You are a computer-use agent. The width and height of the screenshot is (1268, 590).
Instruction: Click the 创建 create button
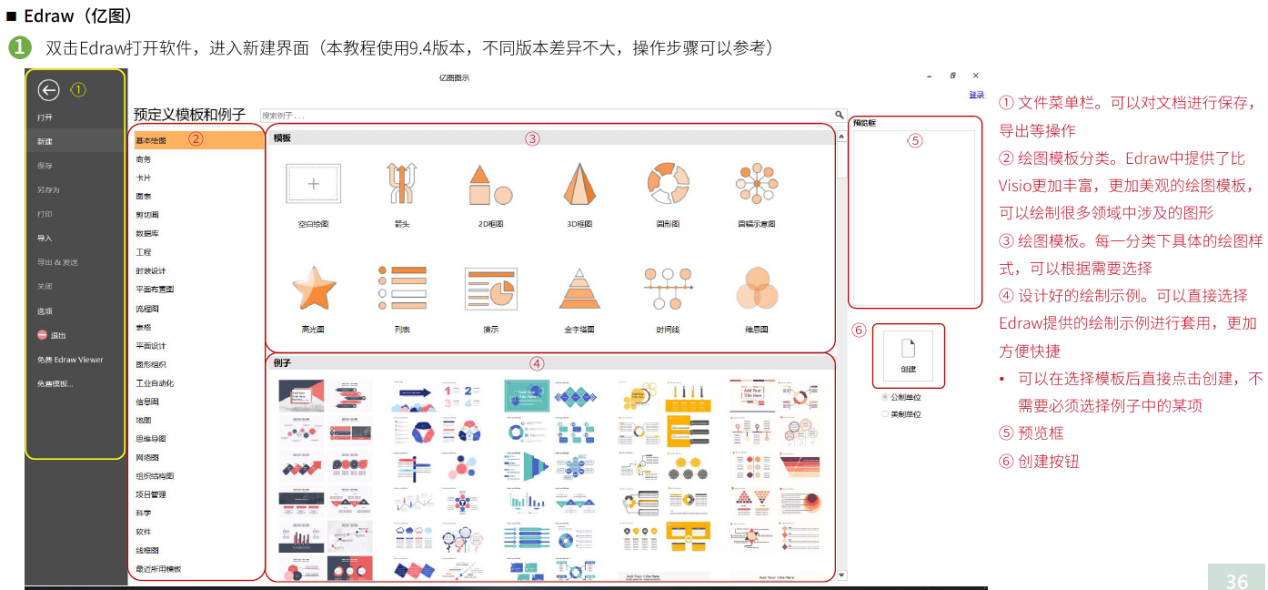point(908,357)
